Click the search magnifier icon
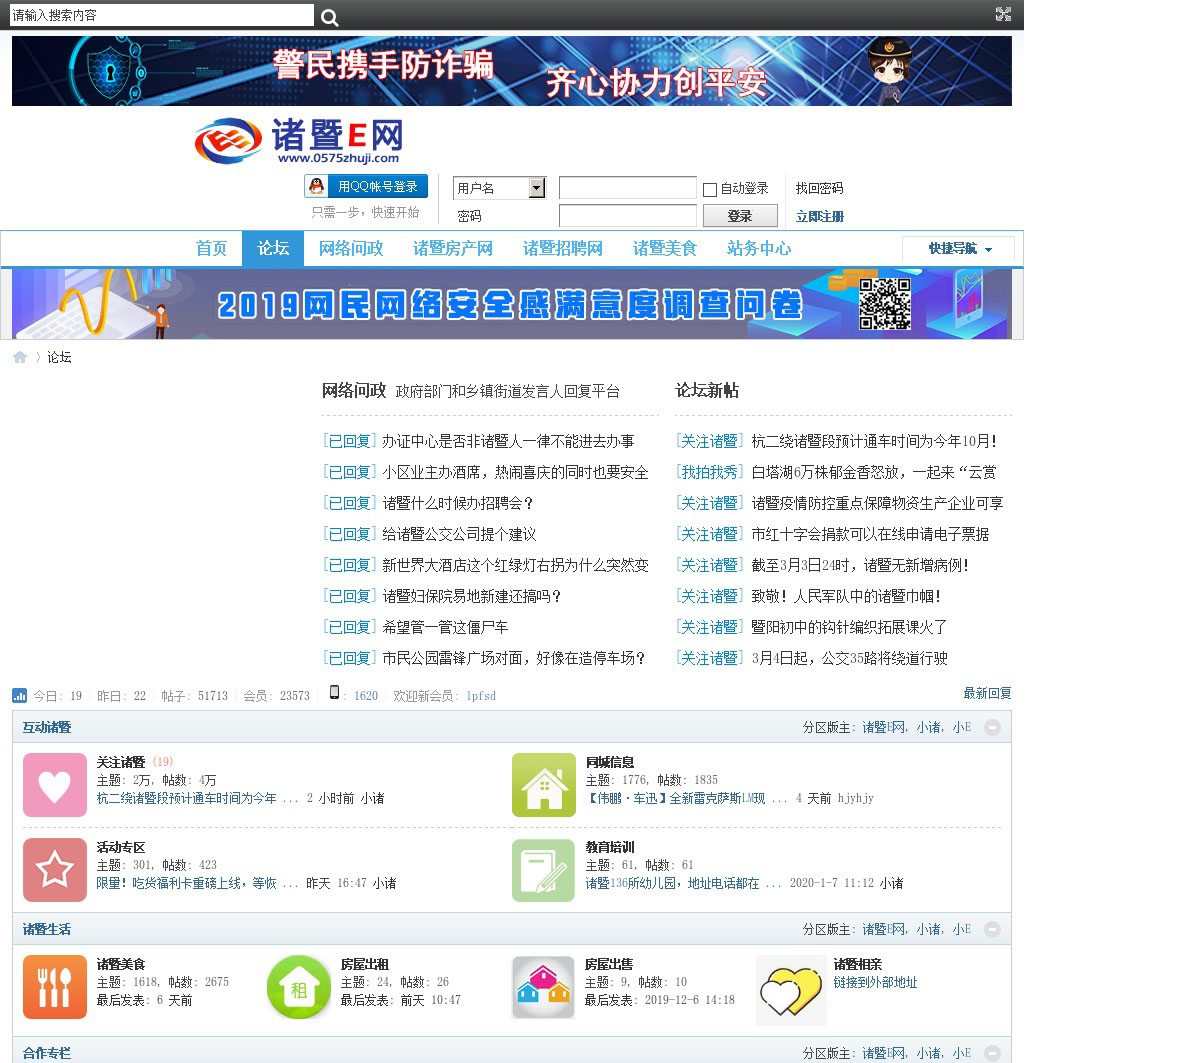The width and height of the screenshot is (1200, 1063). [330, 17]
